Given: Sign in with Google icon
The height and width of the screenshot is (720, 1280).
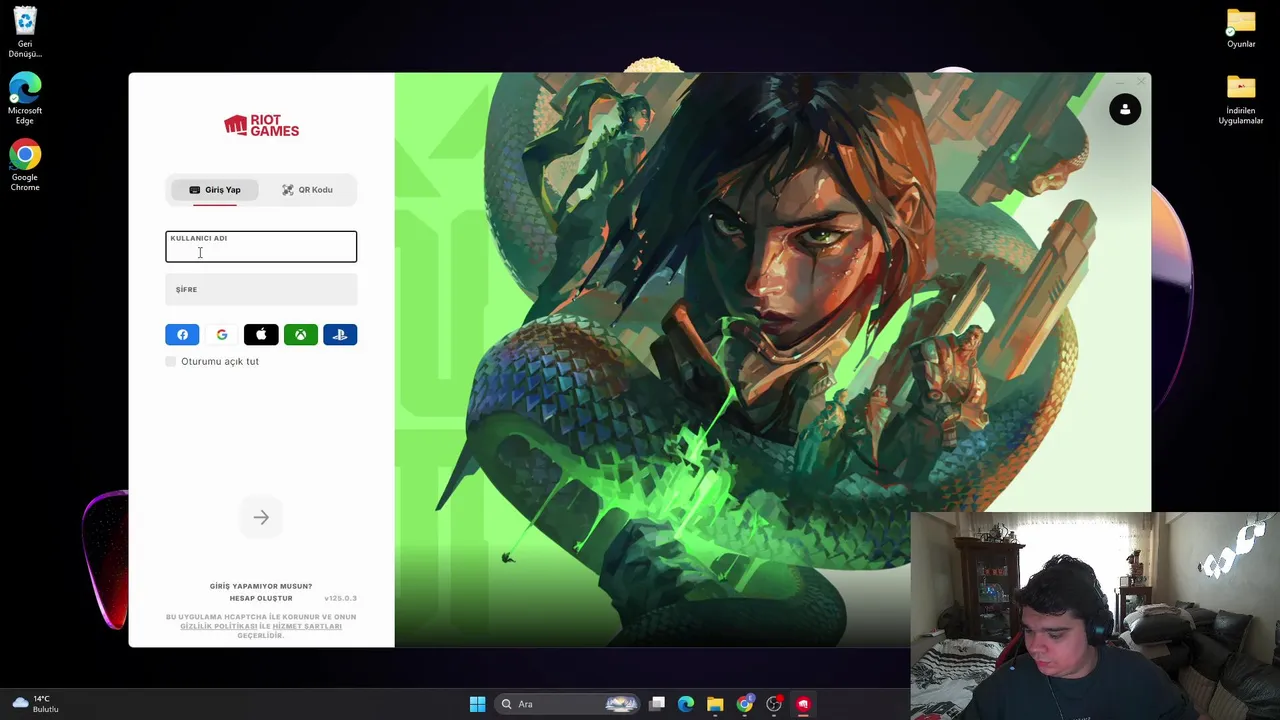Looking at the screenshot, I should 221,335.
